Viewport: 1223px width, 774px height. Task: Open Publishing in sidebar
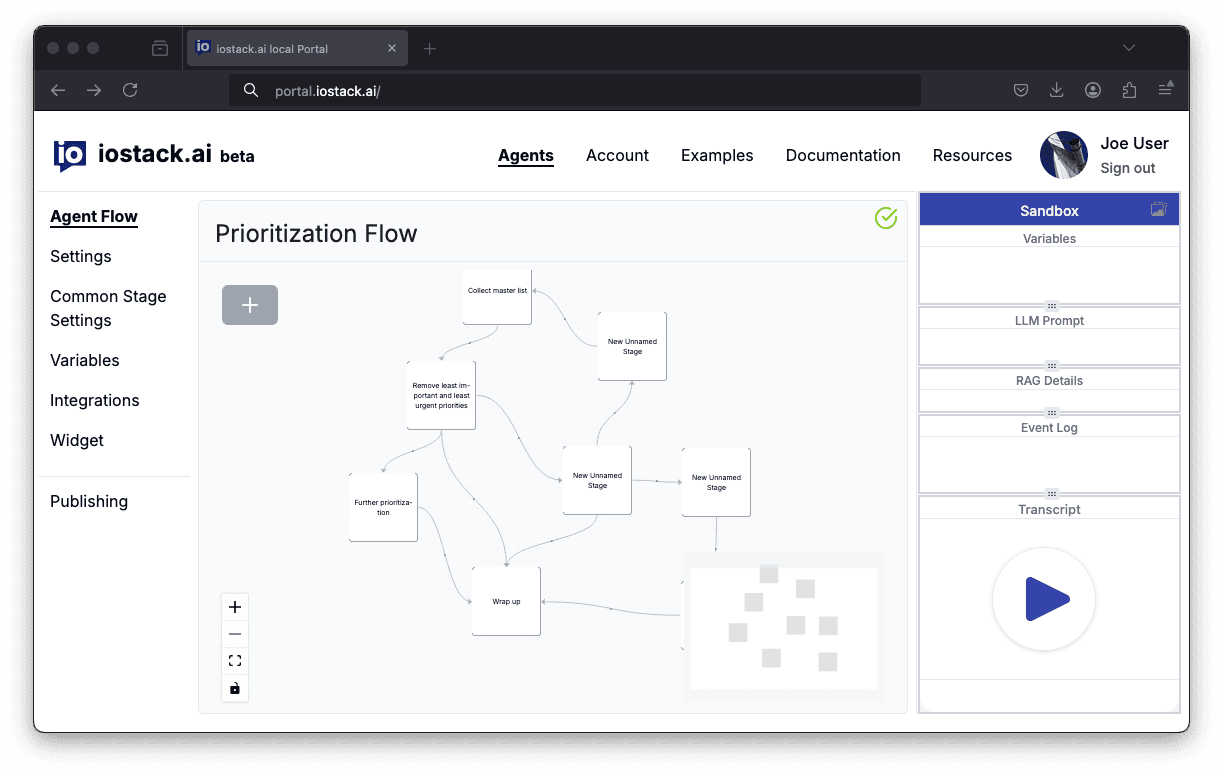tap(89, 501)
